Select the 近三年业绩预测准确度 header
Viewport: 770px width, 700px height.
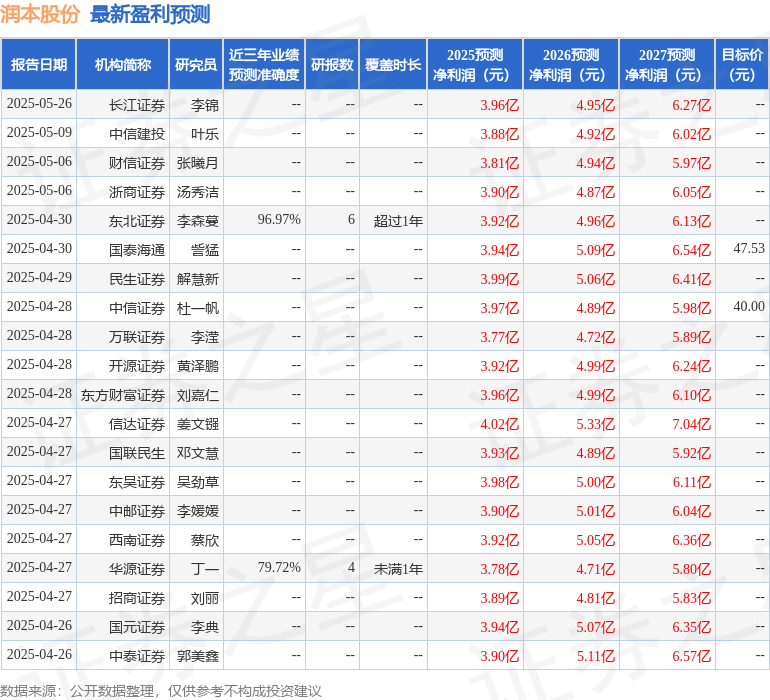coord(264,65)
